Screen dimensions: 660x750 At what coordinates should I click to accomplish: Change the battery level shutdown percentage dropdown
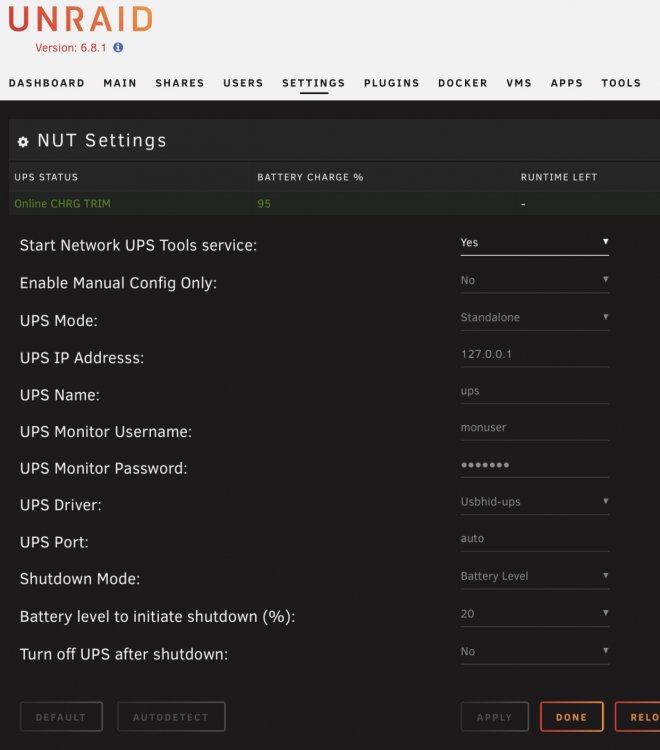pyautogui.click(x=534, y=614)
